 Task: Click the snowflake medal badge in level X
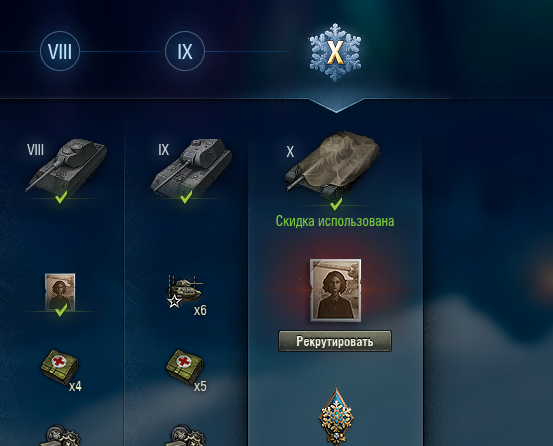click(336, 417)
